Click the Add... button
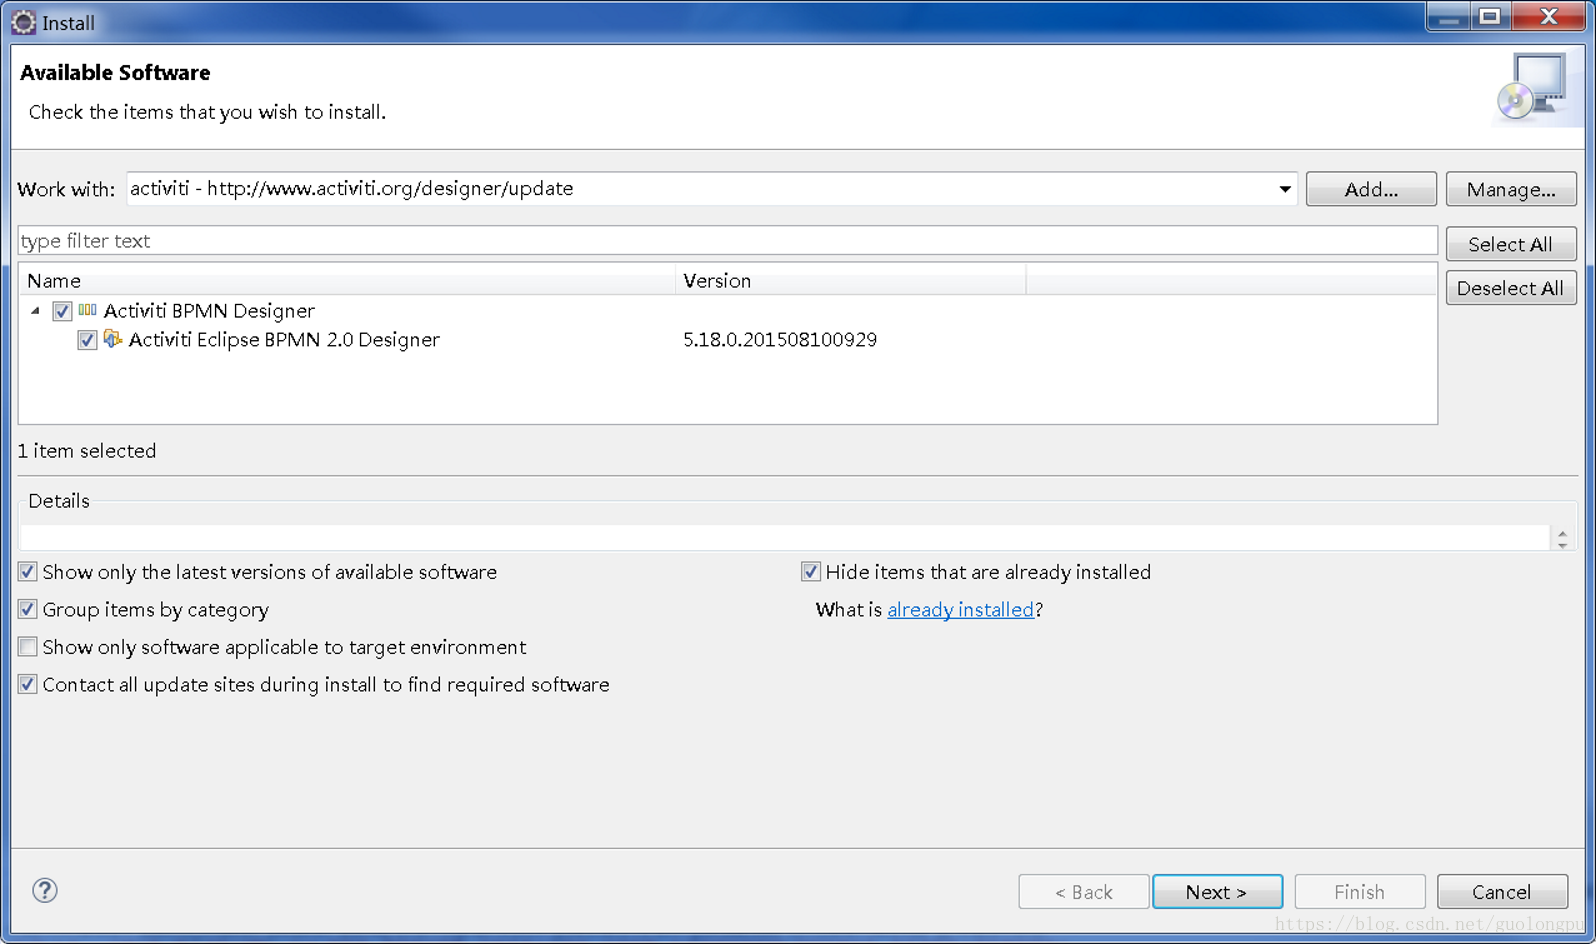 (x=1371, y=189)
